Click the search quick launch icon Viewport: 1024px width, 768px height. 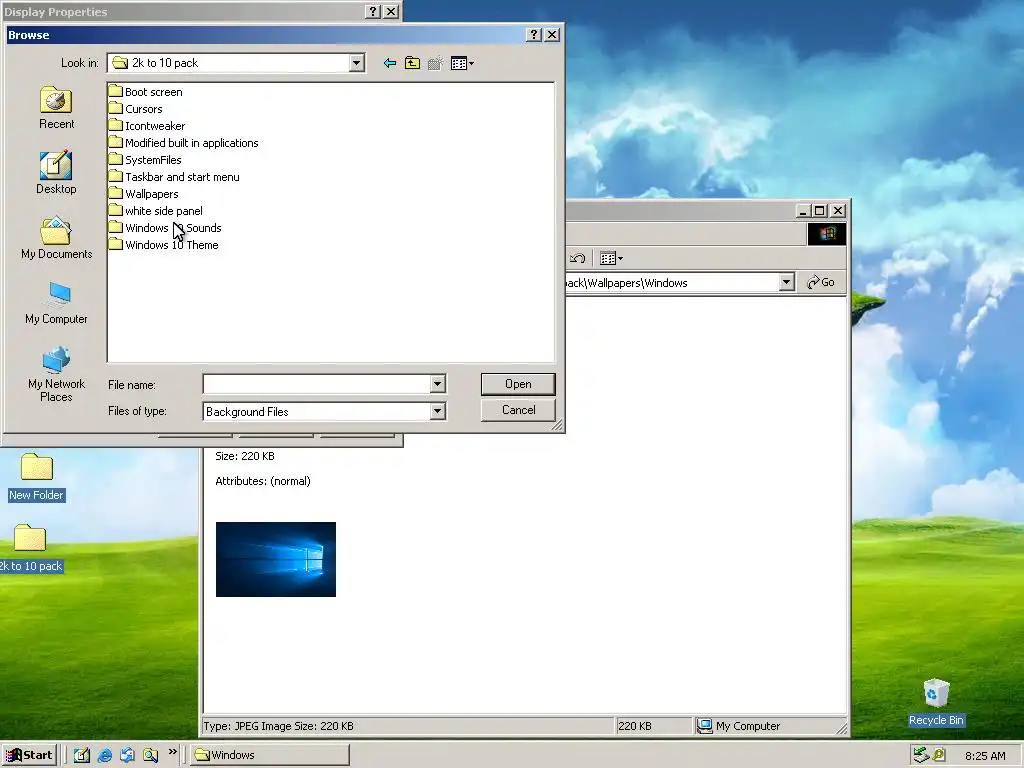[x=150, y=755]
